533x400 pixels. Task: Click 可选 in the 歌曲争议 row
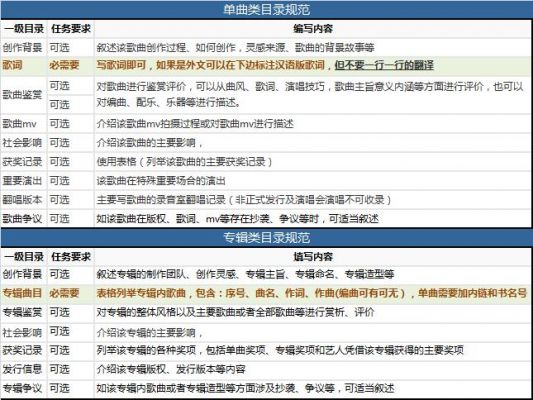[x=59, y=219]
